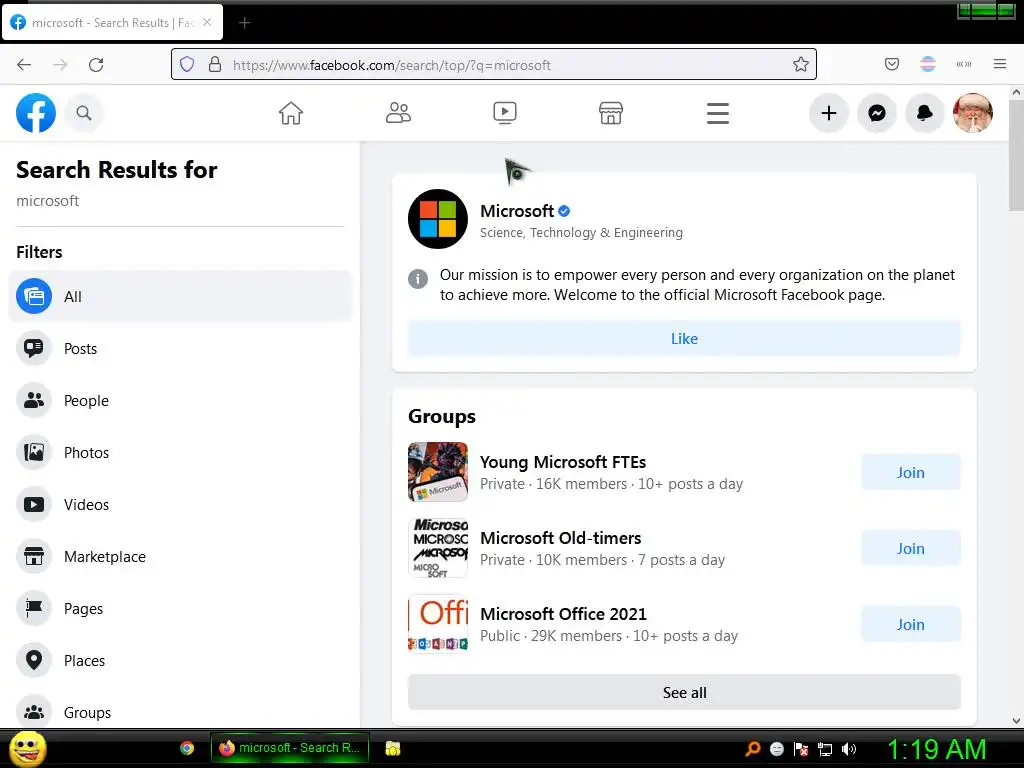This screenshot has width=1024, height=768.
Task: Click See all groups button
Action: tap(684, 692)
